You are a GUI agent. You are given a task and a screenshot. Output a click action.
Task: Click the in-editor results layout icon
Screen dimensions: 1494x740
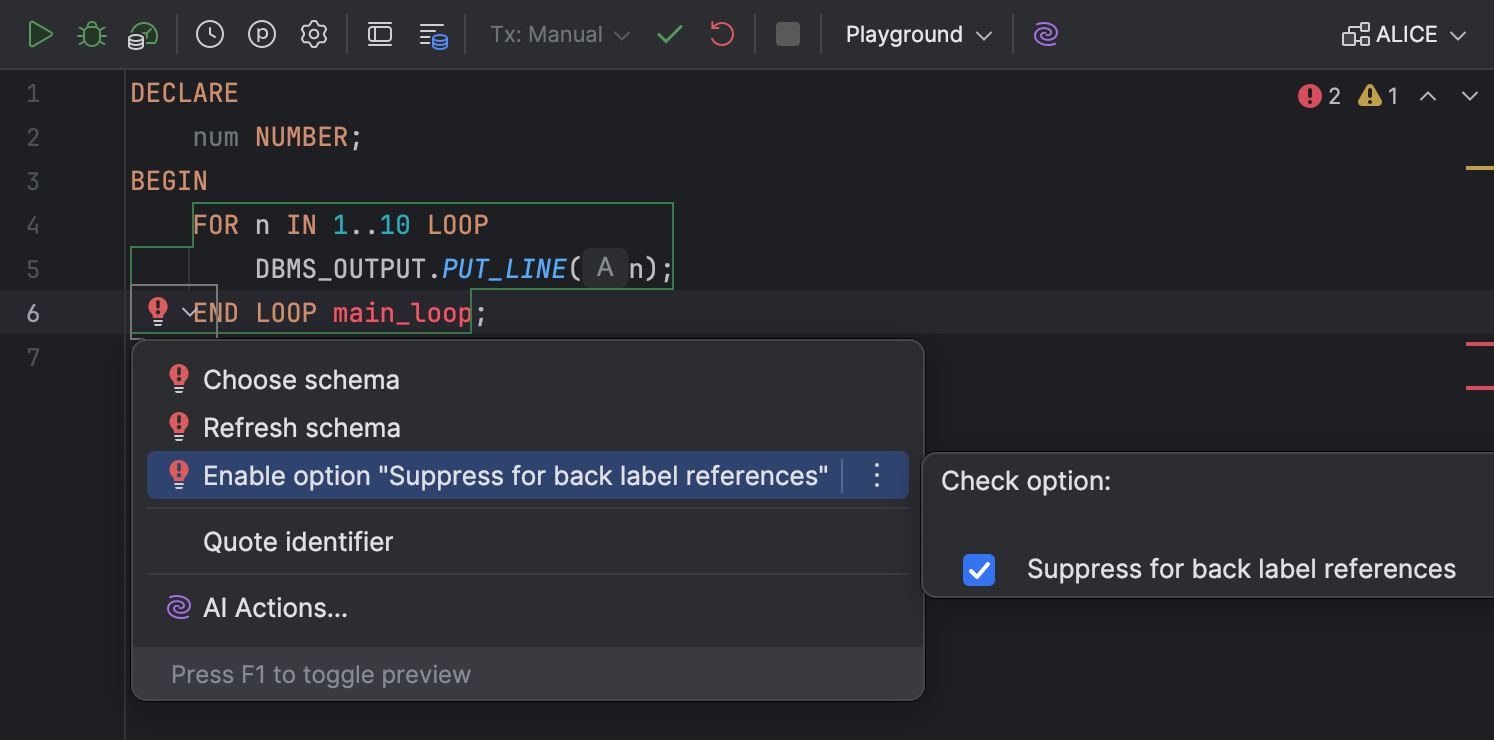tap(380, 34)
